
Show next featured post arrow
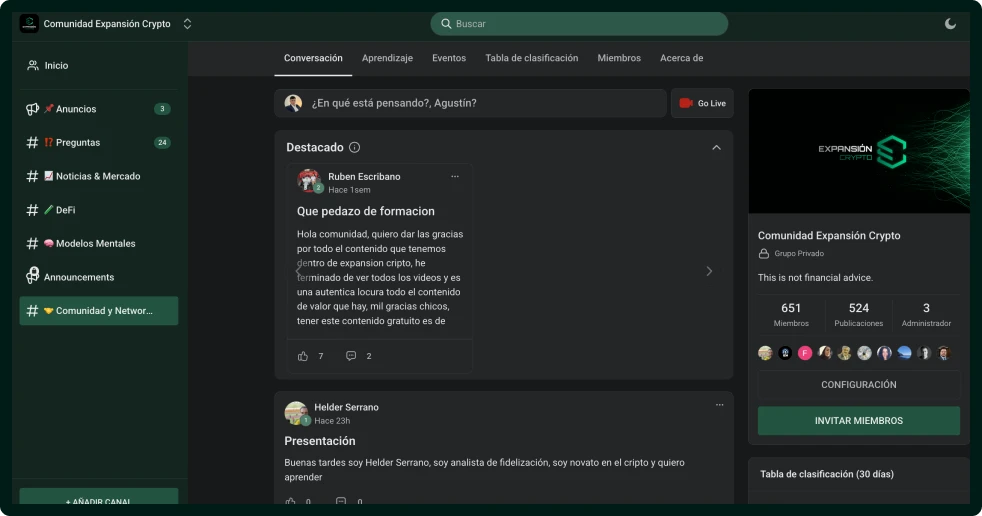pos(709,271)
